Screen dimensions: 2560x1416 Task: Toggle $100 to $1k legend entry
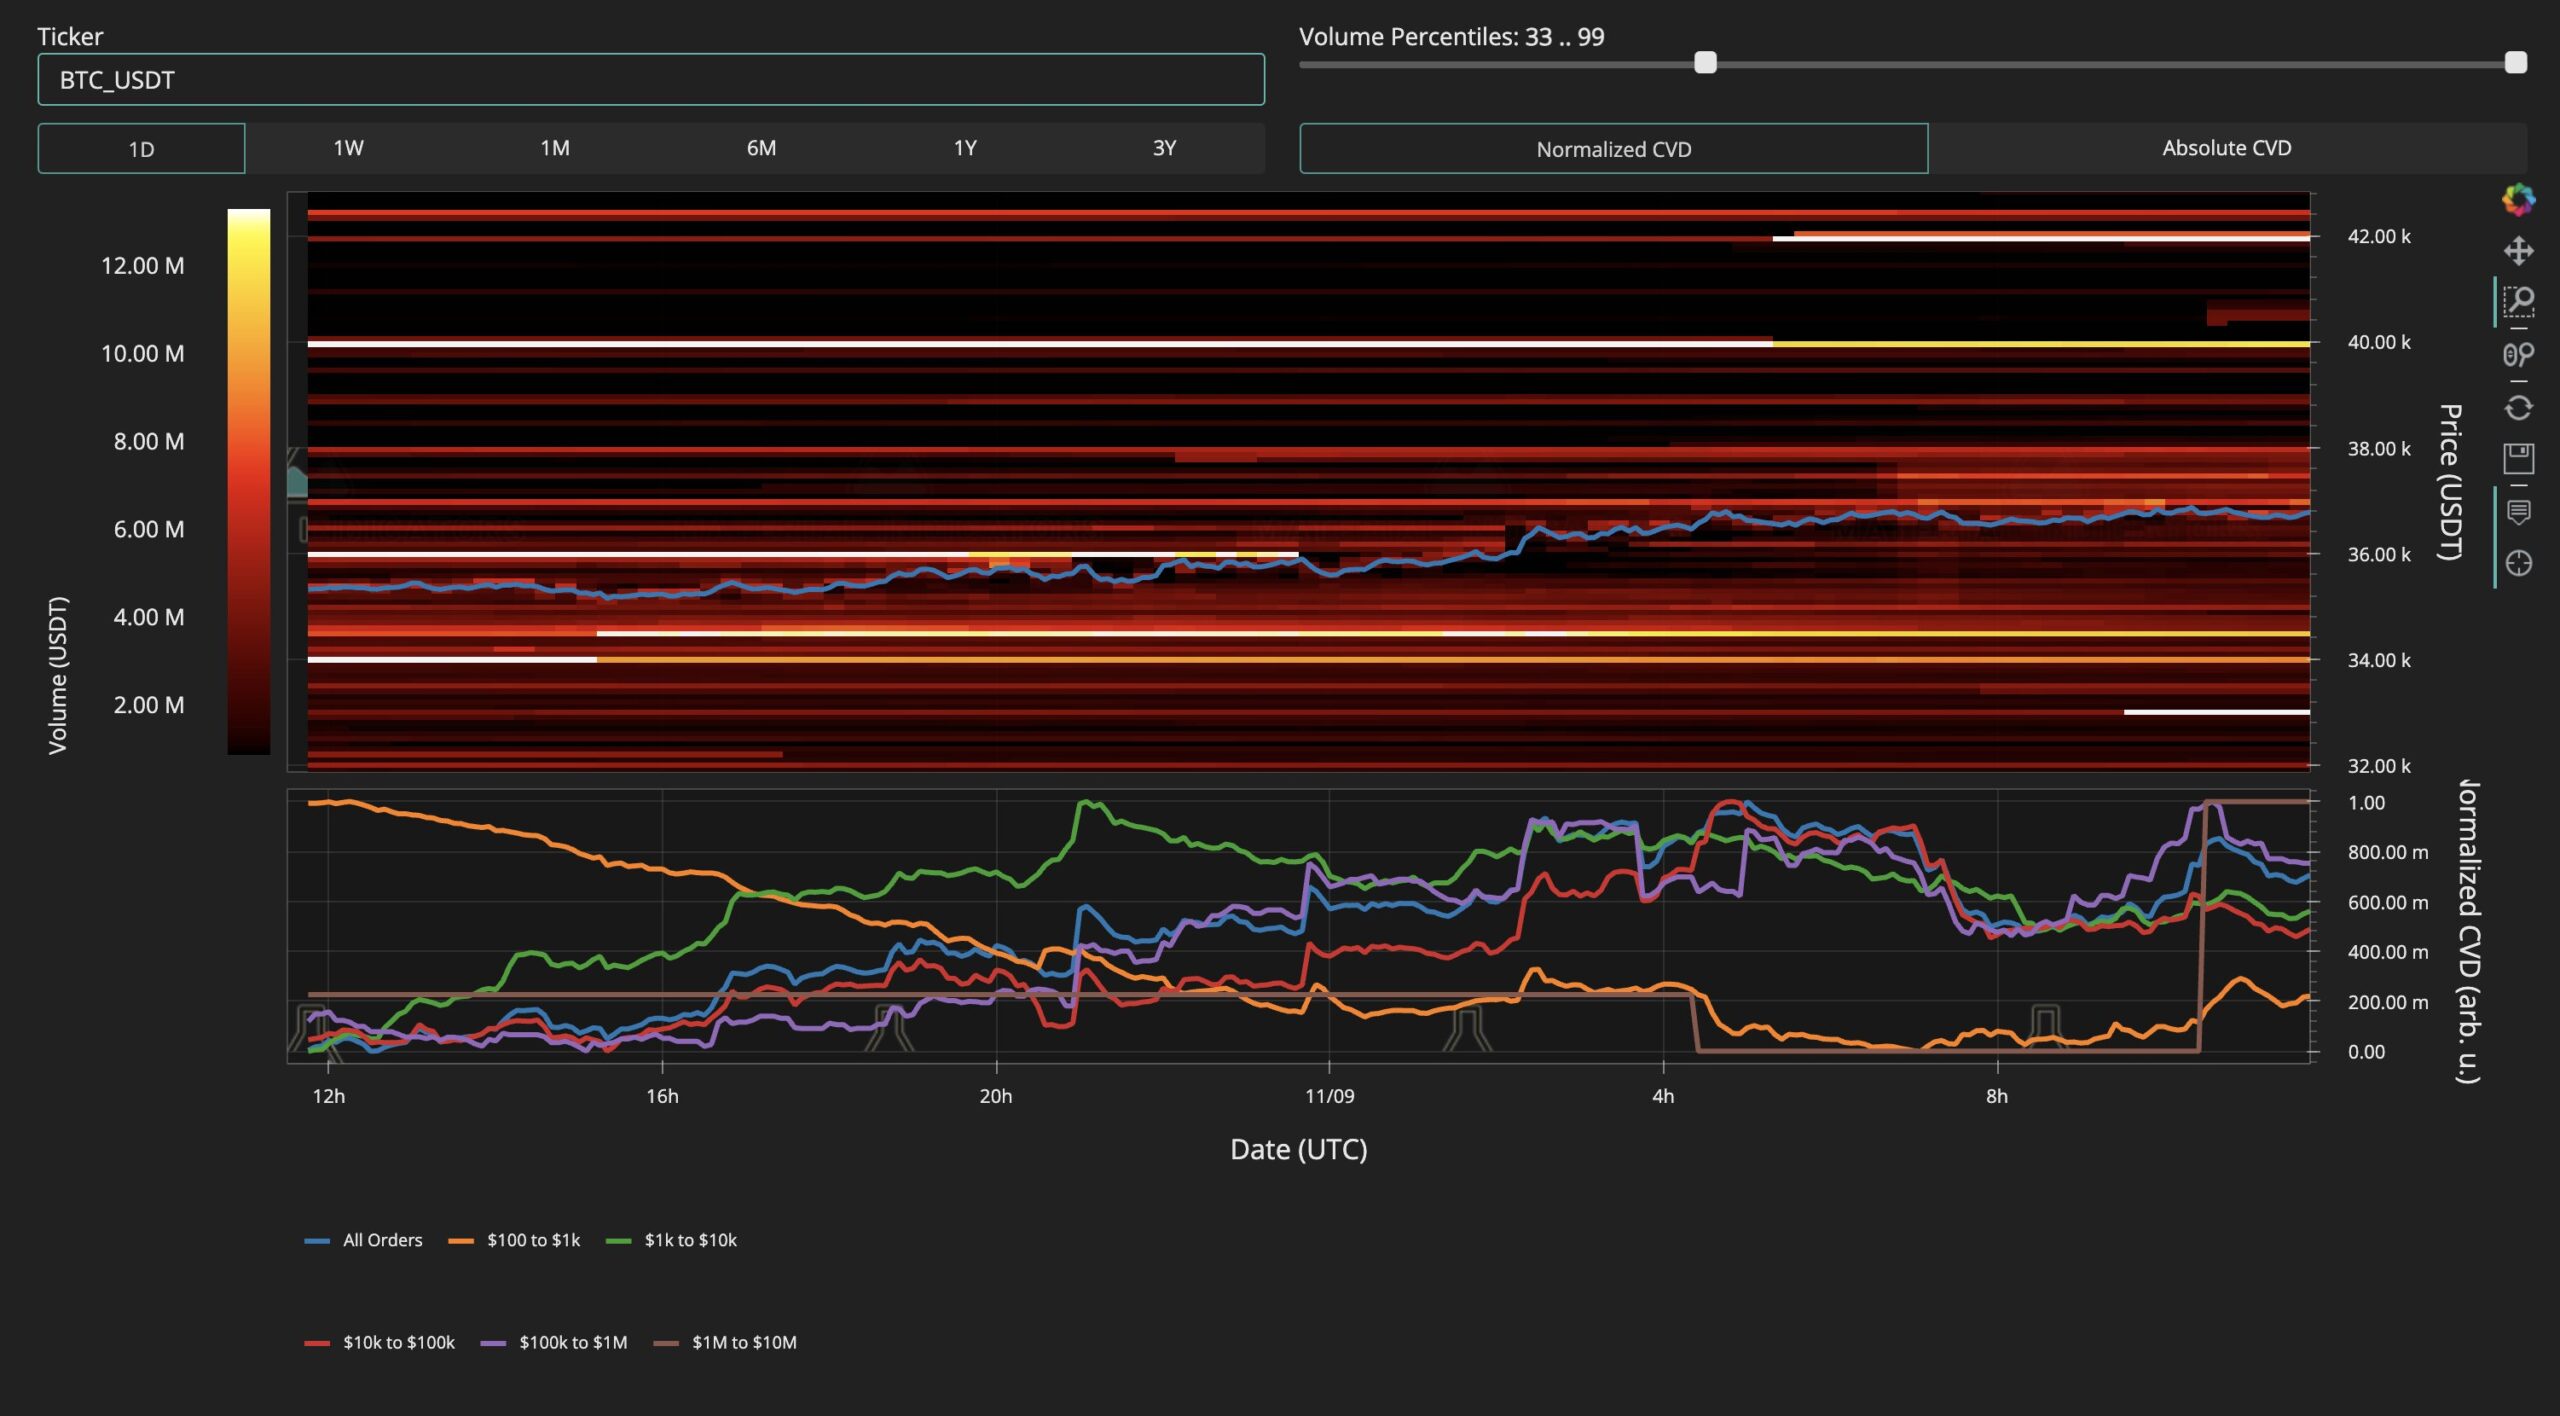(x=514, y=1240)
